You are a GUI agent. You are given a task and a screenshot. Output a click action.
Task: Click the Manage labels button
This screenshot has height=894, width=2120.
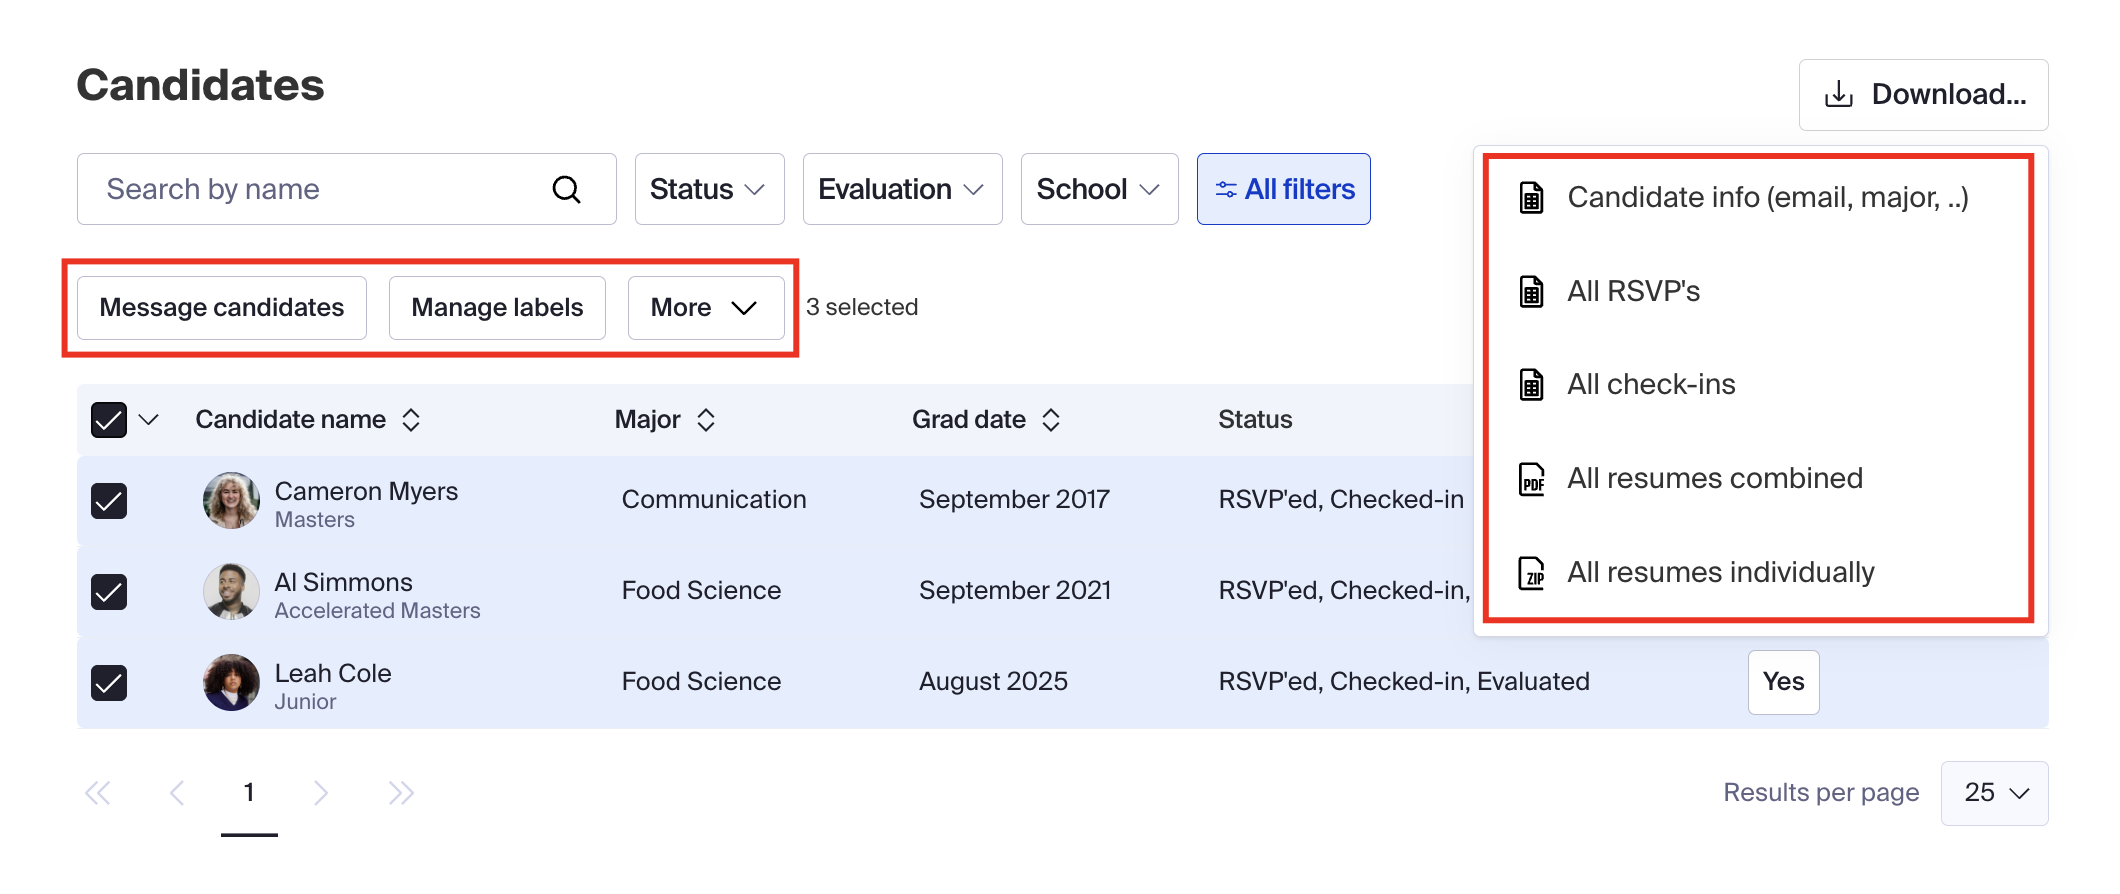[x=497, y=308]
